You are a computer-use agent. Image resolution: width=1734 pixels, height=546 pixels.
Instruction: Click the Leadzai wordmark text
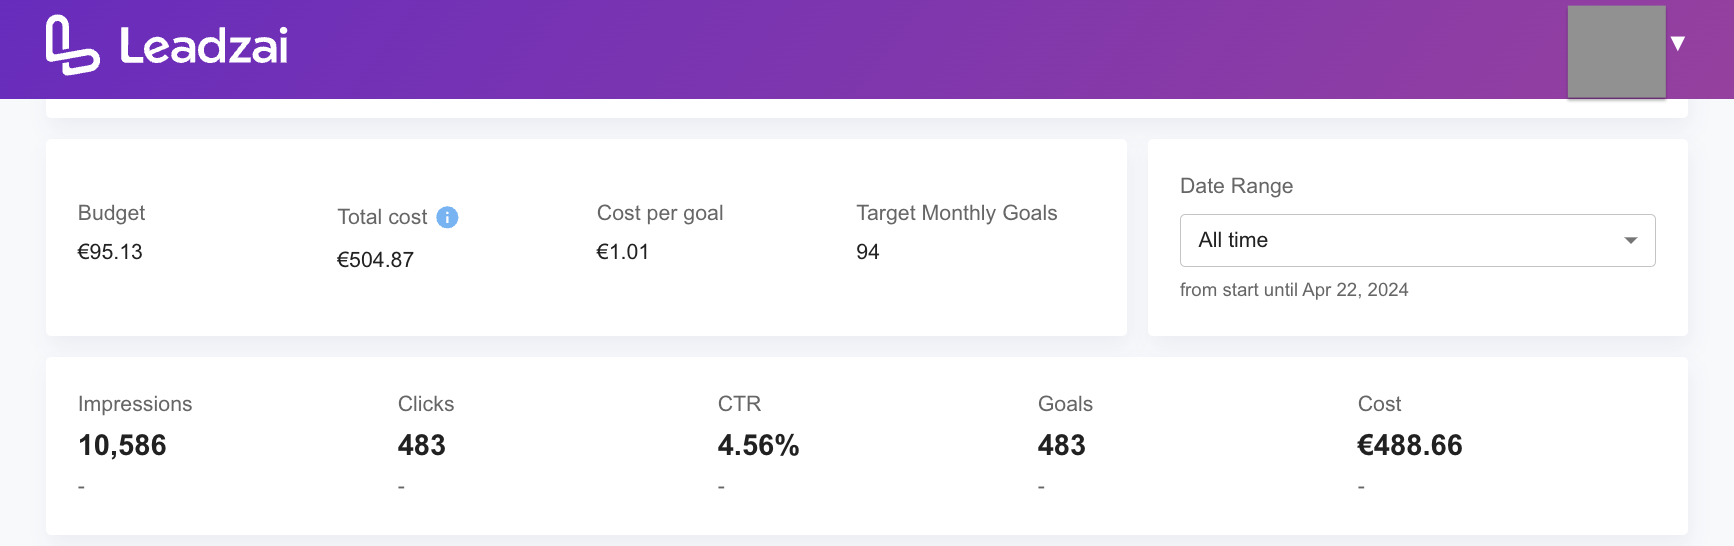tap(204, 46)
